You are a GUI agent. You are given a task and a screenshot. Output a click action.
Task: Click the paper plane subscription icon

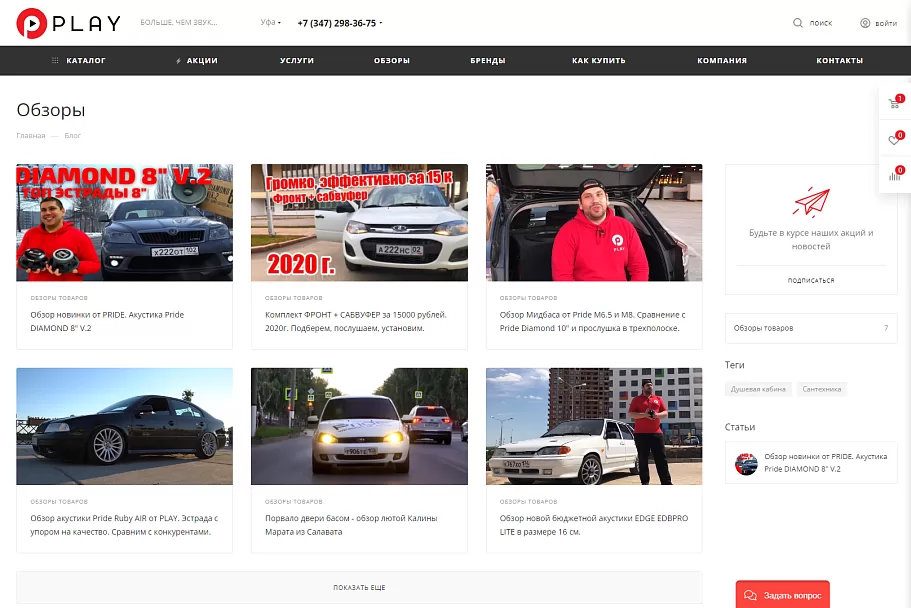pyautogui.click(x=811, y=202)
